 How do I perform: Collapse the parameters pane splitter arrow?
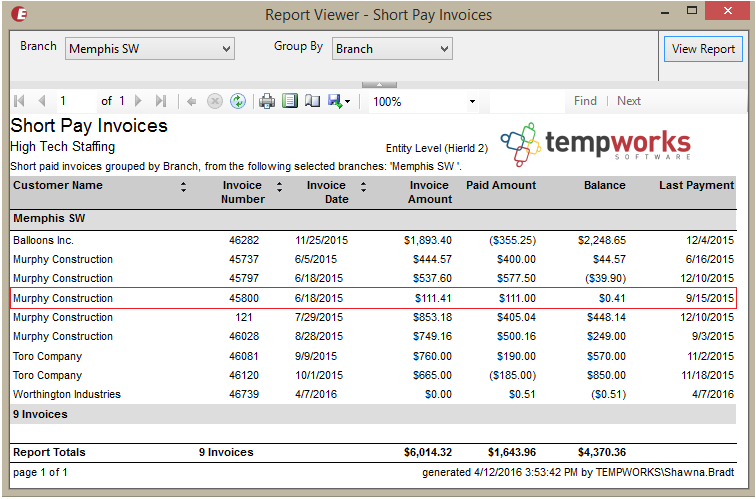(x=378, y=84)
